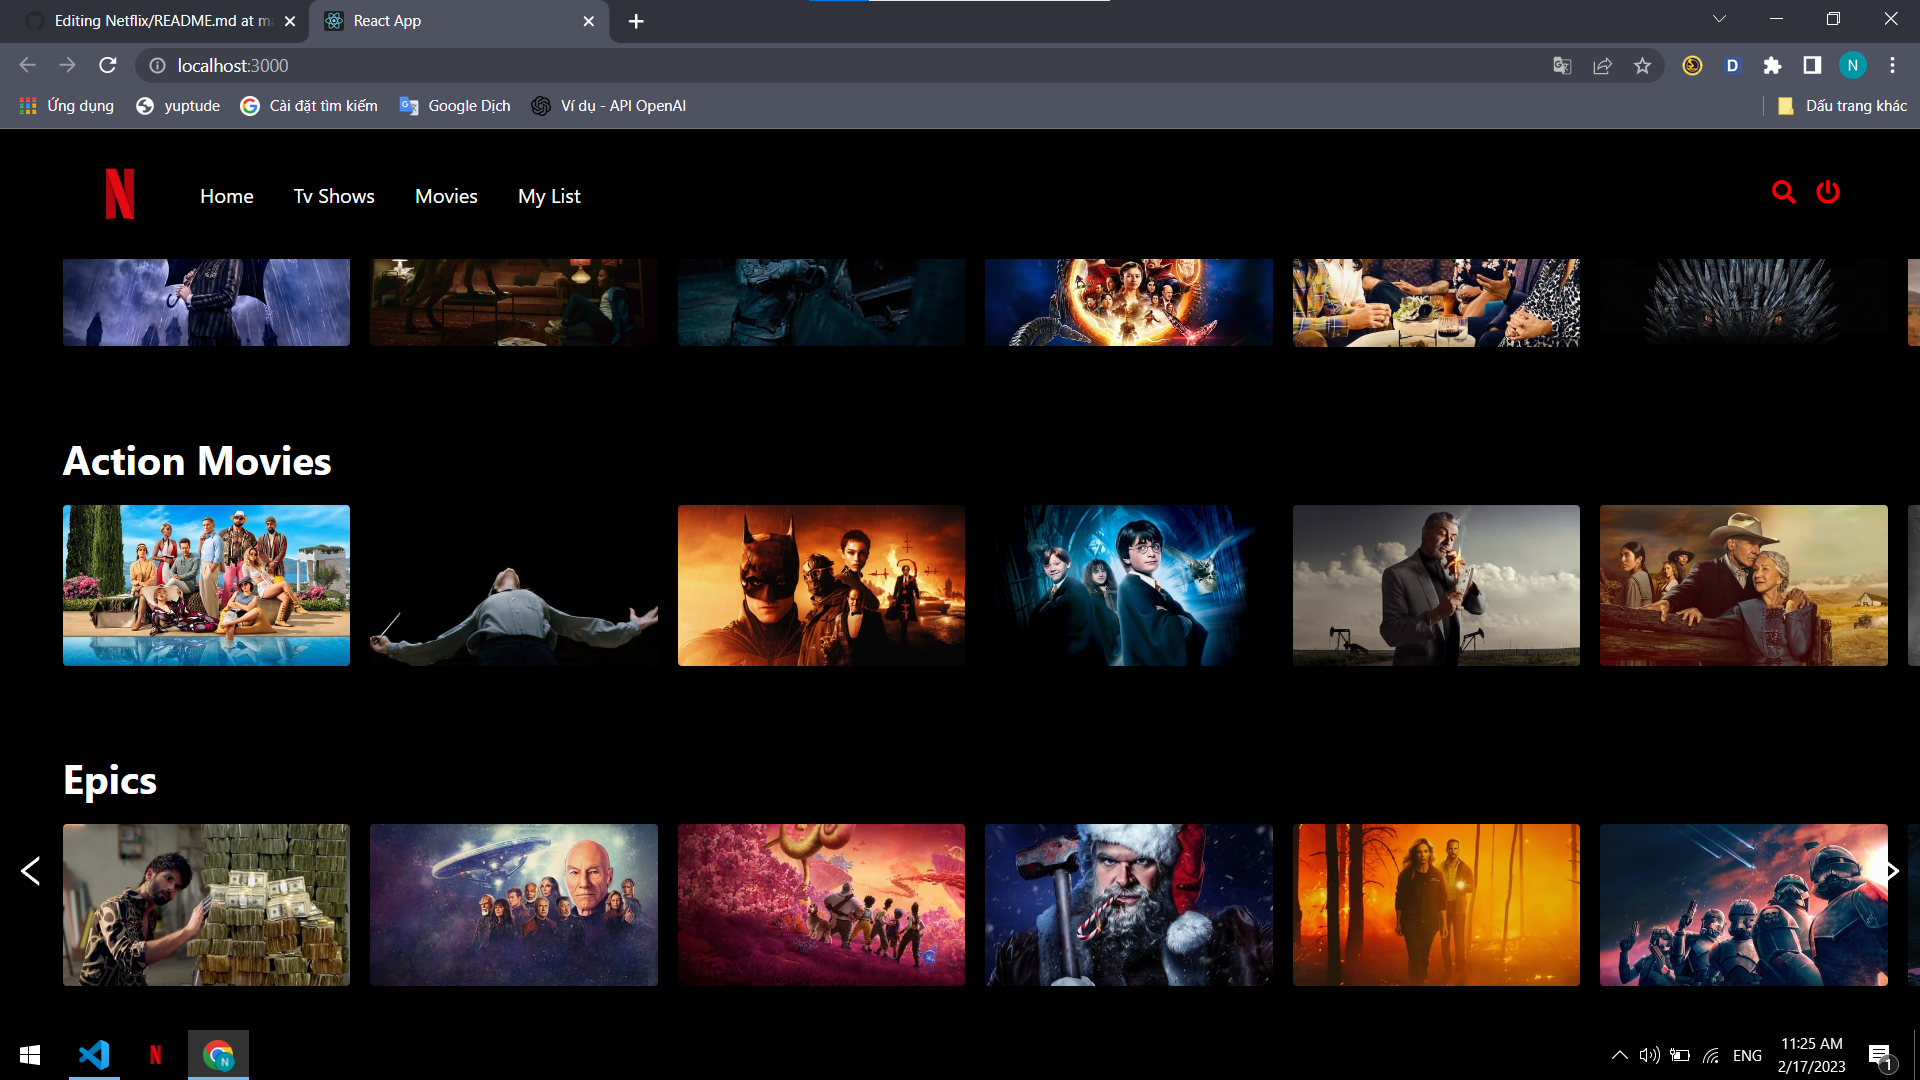Click the share icon in the toolbar
This screenshot has height=1080, width=1920.
click(x=1603, y=65)
